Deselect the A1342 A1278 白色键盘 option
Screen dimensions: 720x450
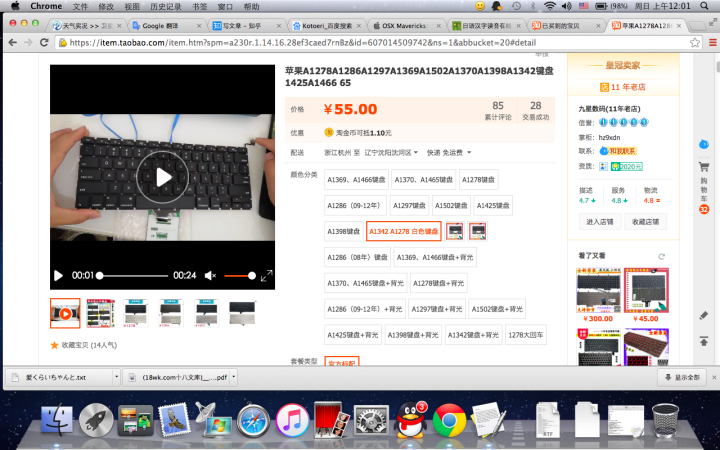(x=404, y=231)
